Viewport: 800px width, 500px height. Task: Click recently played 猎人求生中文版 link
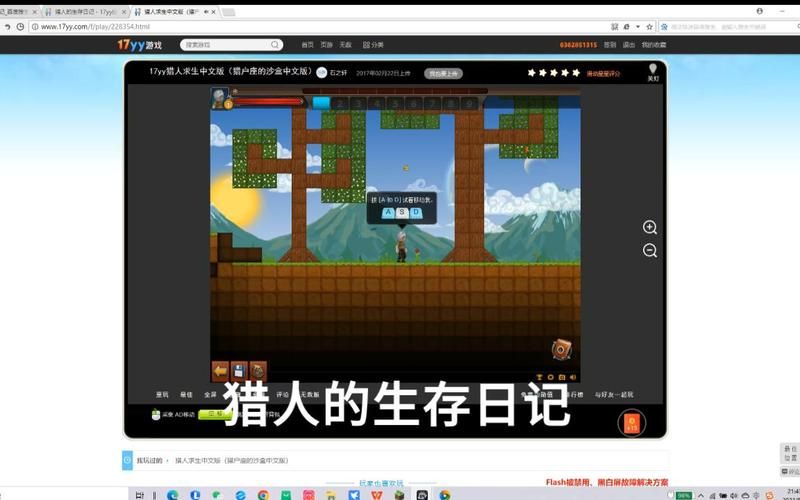point(232,460)
